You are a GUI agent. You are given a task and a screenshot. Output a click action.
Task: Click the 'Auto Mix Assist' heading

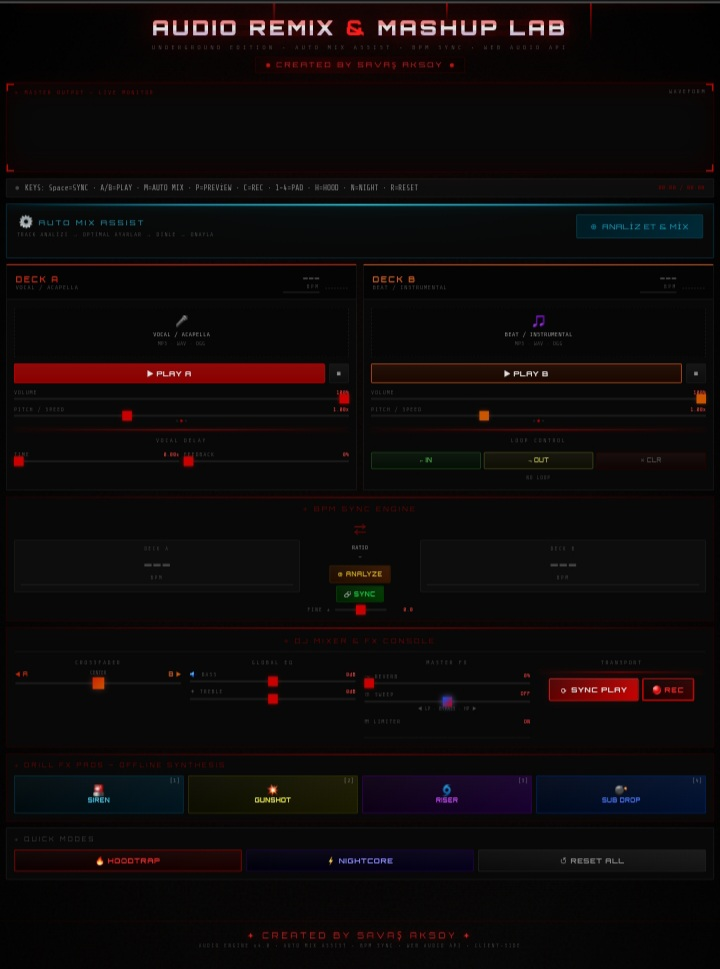pyautogui.click(x=91, y=222)
